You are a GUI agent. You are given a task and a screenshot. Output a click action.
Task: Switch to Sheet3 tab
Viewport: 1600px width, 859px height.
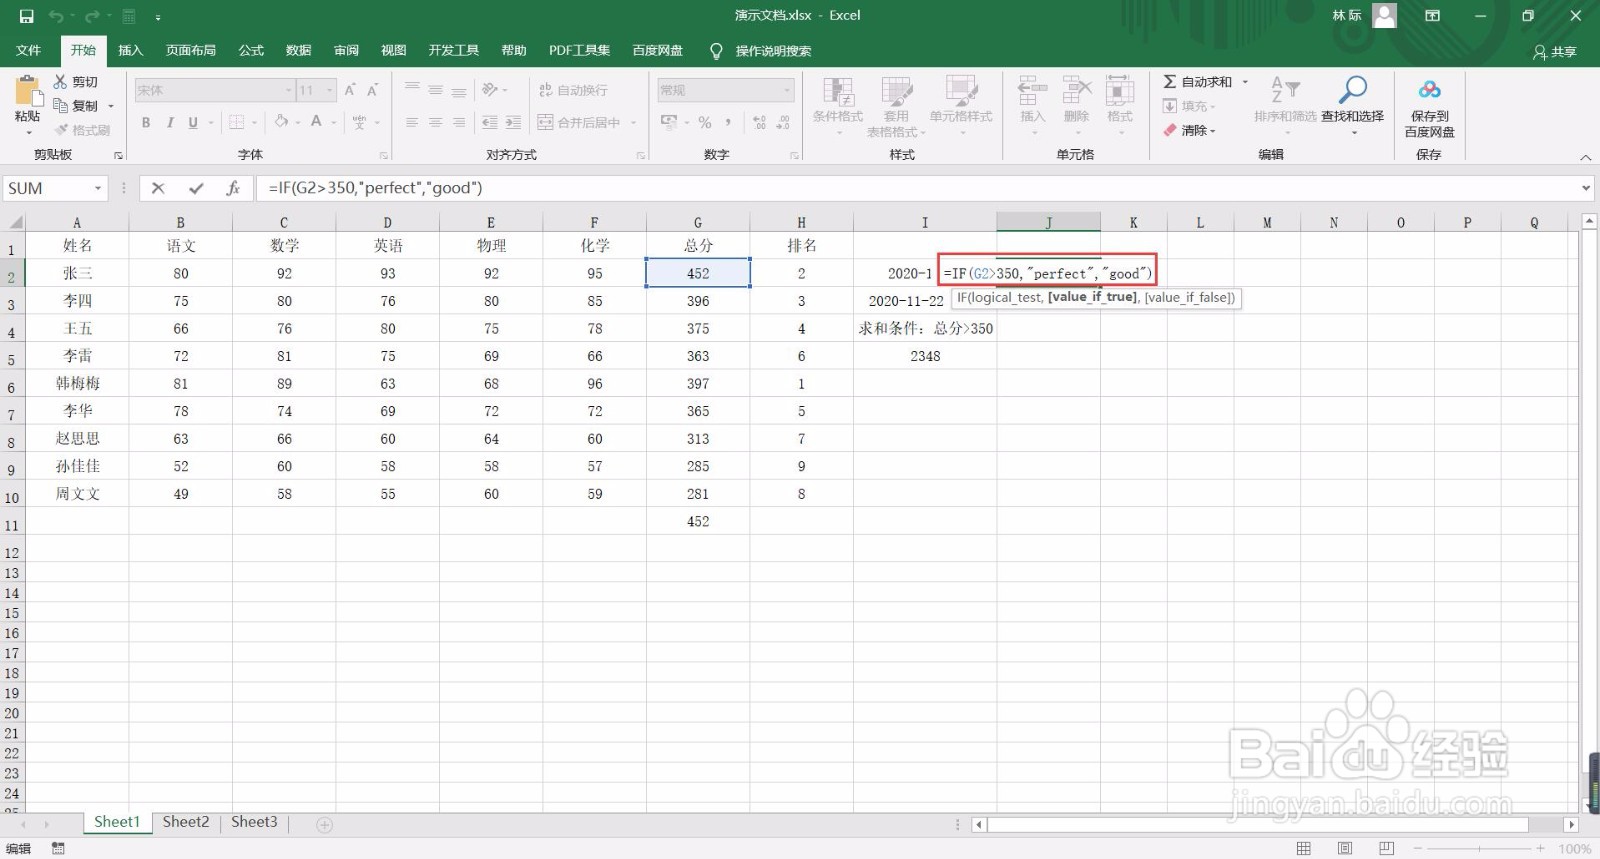[x=254, y=822]
